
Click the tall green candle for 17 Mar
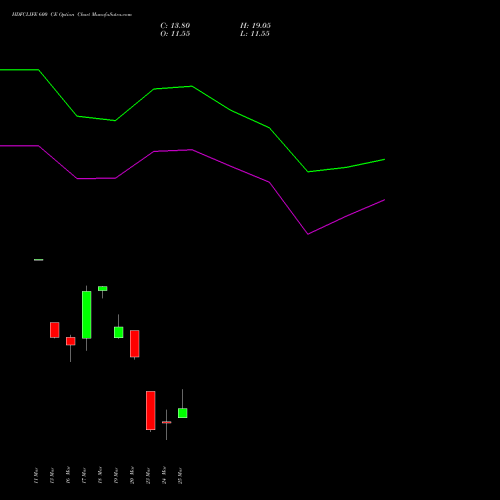[87, 315]
